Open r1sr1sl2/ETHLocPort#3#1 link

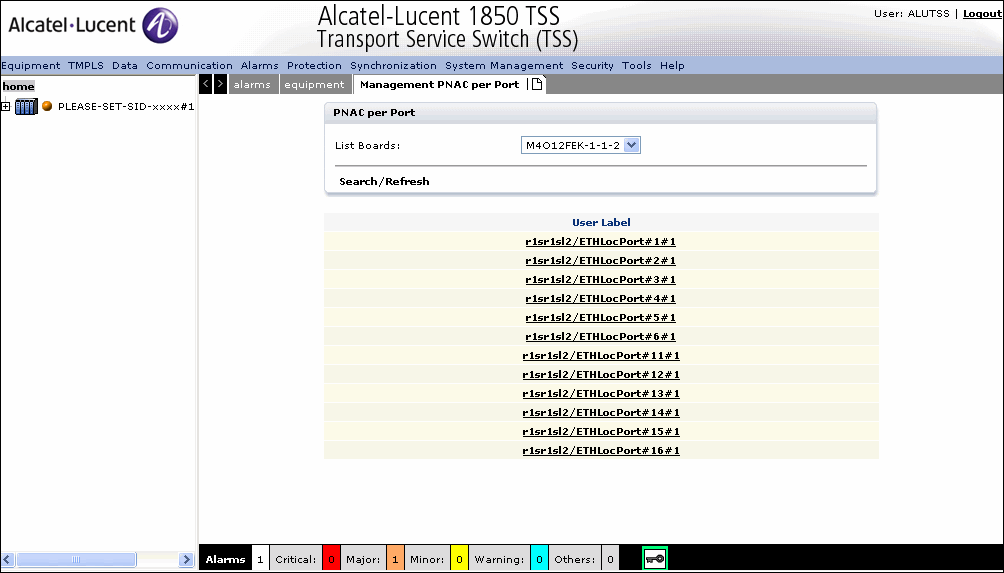click(x=601, y=279)
